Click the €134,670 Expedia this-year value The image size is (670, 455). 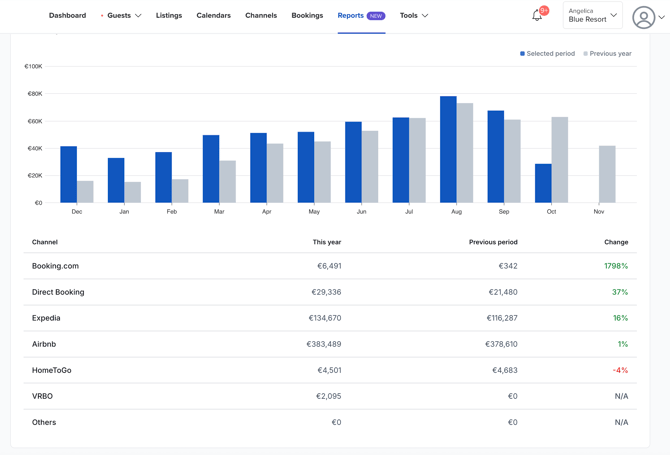point(325,318)
